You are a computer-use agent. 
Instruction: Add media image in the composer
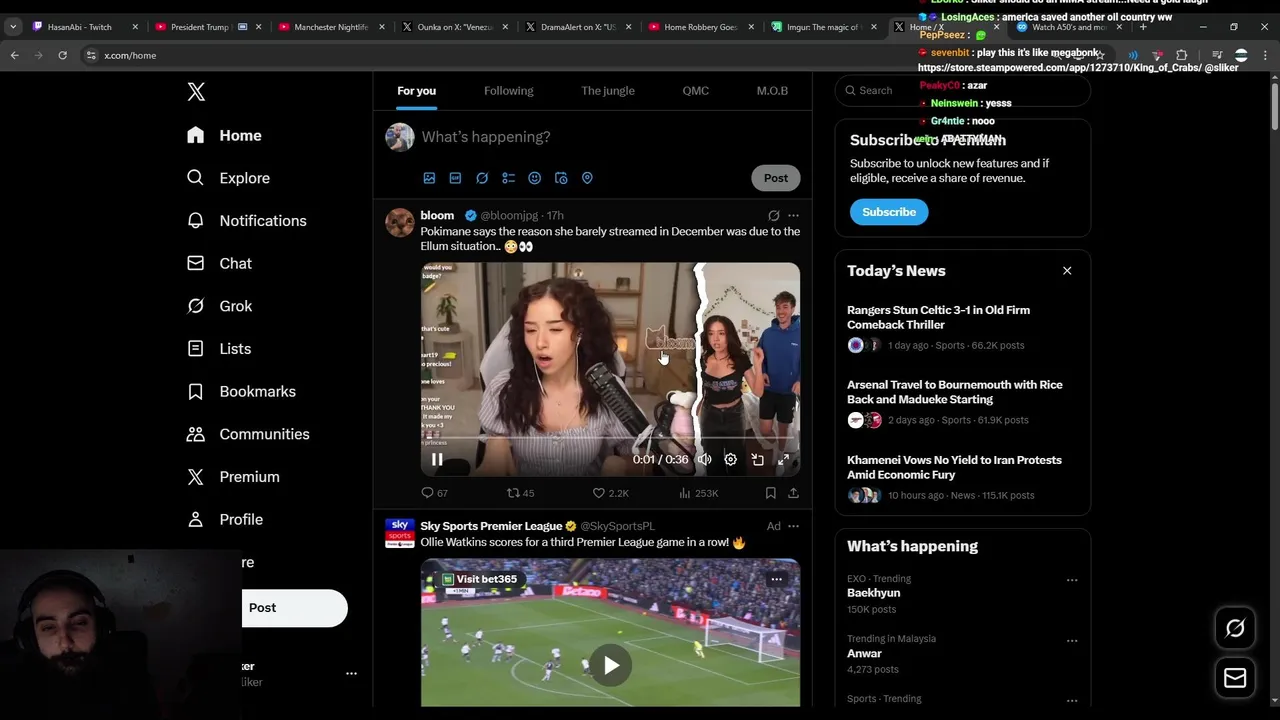tap(429, 178)
